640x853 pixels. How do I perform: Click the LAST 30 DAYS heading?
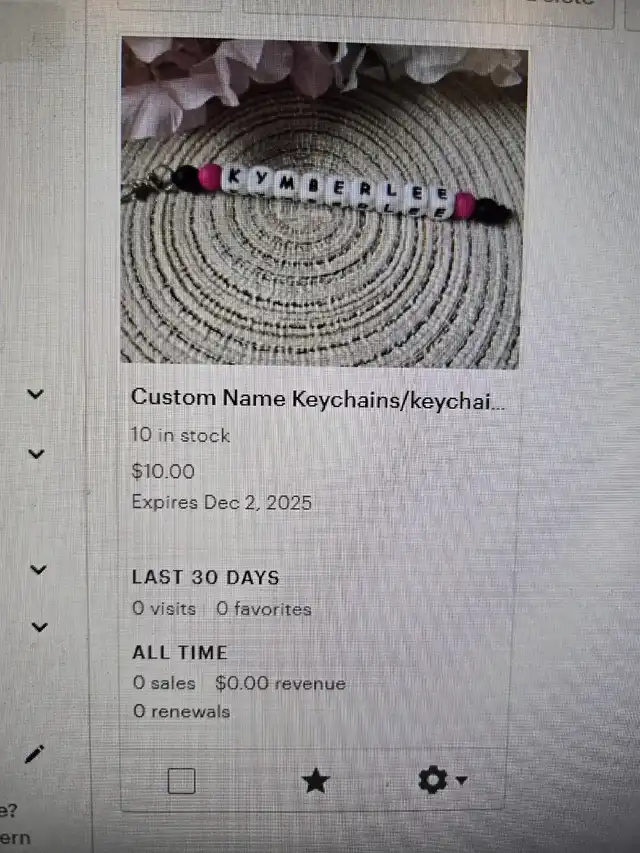click(x=205, y=577)
